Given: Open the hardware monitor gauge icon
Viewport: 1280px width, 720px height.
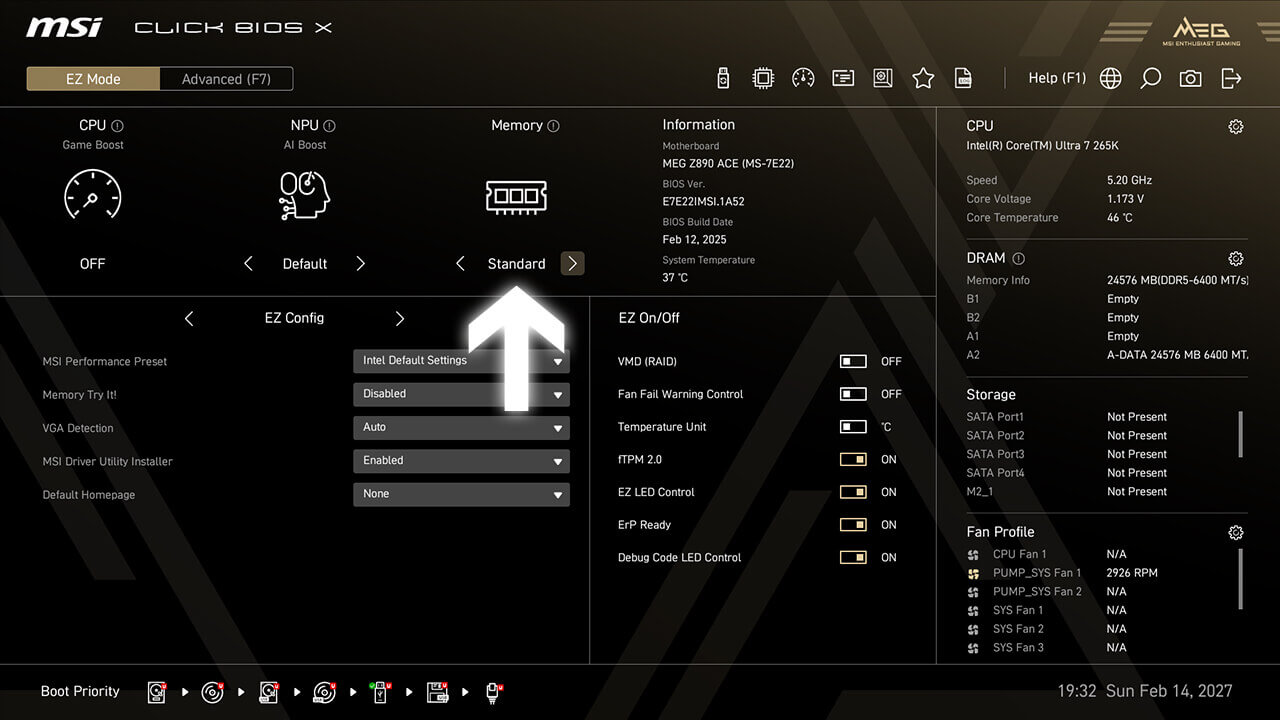Looking at the screenshot, I should pyautogui.click(x=803, y=78).
